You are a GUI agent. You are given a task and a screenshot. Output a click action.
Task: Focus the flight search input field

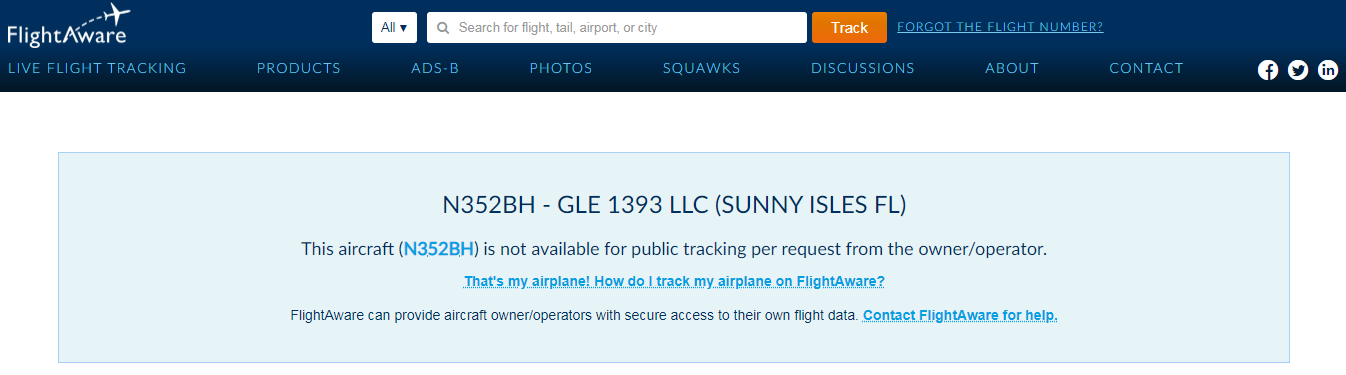tap(617, 28)
